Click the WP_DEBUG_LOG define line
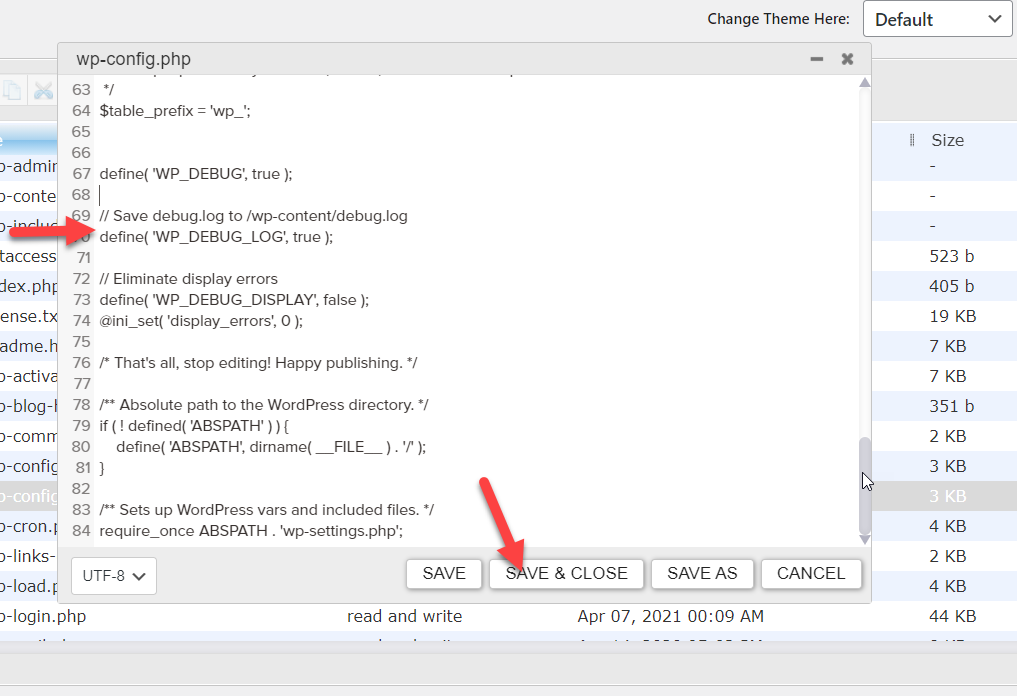The height and width of the screenshot is (696, 1017). (216, 237)
